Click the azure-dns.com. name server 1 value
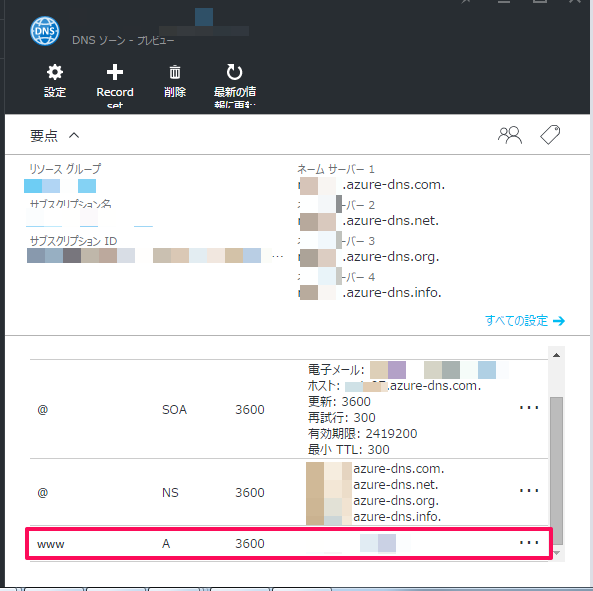Screen dimensions: 593x591 (x=372, y=185)
